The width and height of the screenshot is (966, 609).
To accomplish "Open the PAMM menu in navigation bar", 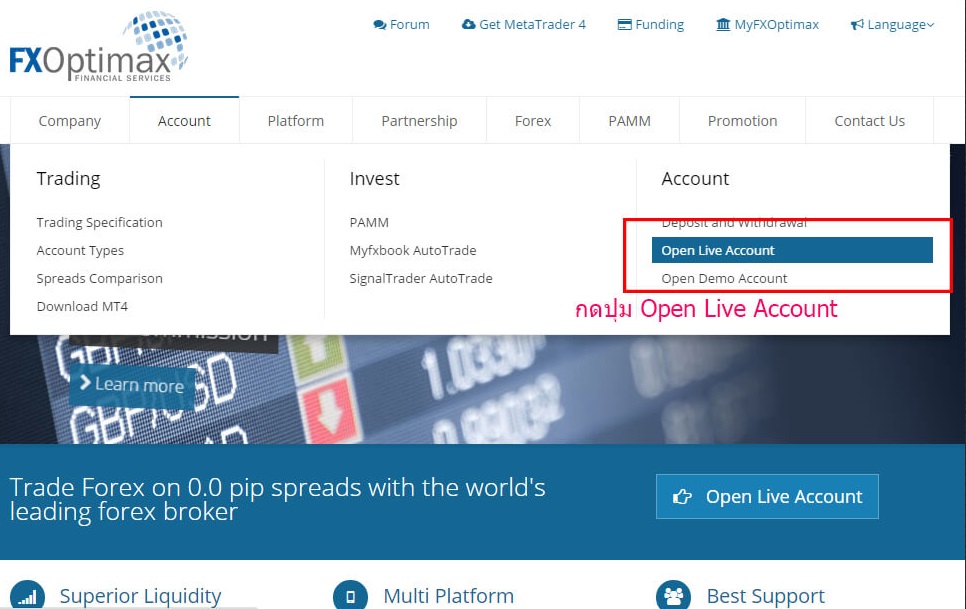I will [x=630, y=121].
